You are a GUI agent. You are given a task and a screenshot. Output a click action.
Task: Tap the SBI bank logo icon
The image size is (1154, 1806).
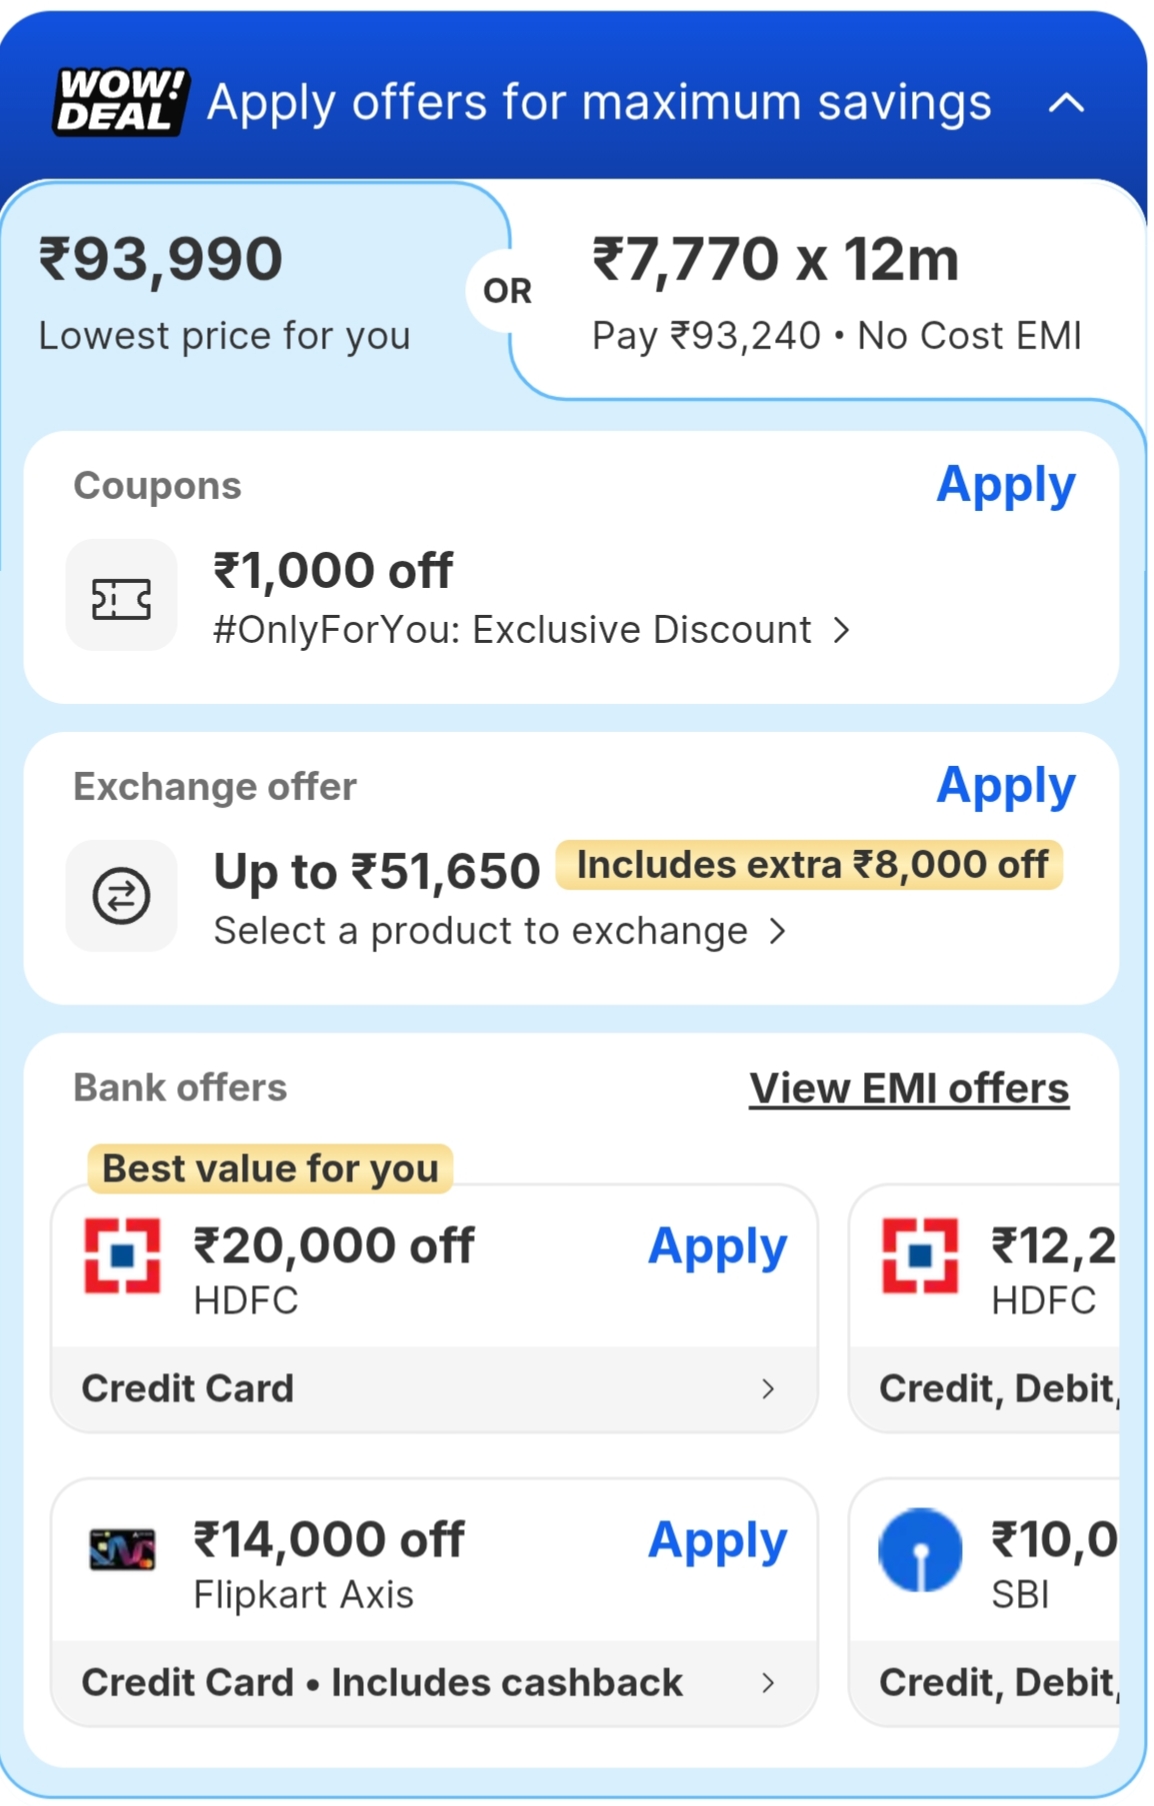pos(920,1550)
